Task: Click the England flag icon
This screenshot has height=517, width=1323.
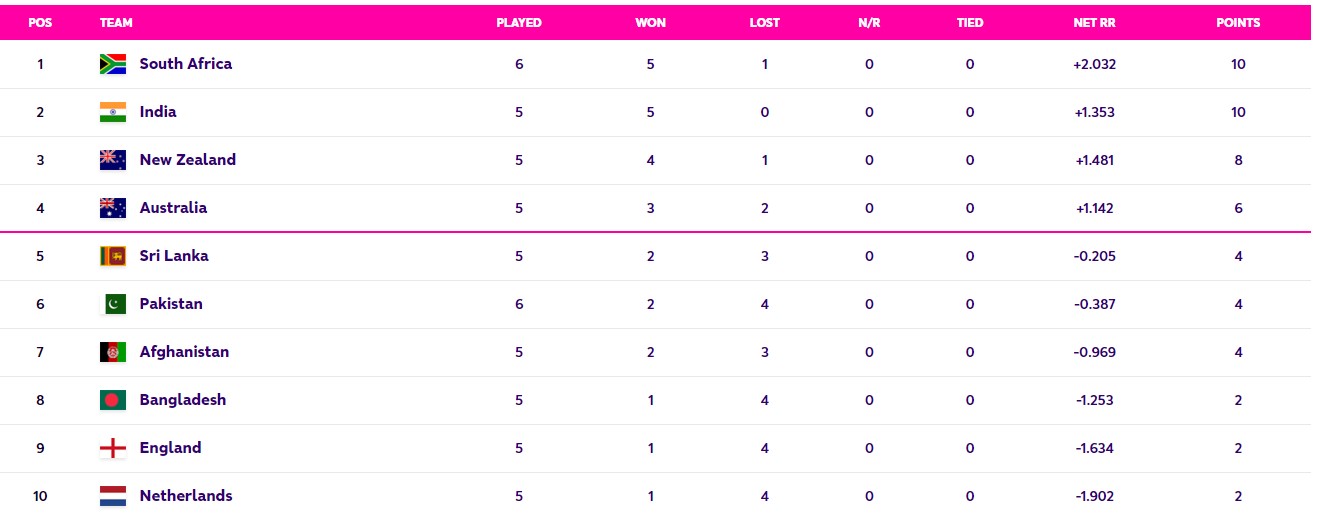Action: coord(113,448)
